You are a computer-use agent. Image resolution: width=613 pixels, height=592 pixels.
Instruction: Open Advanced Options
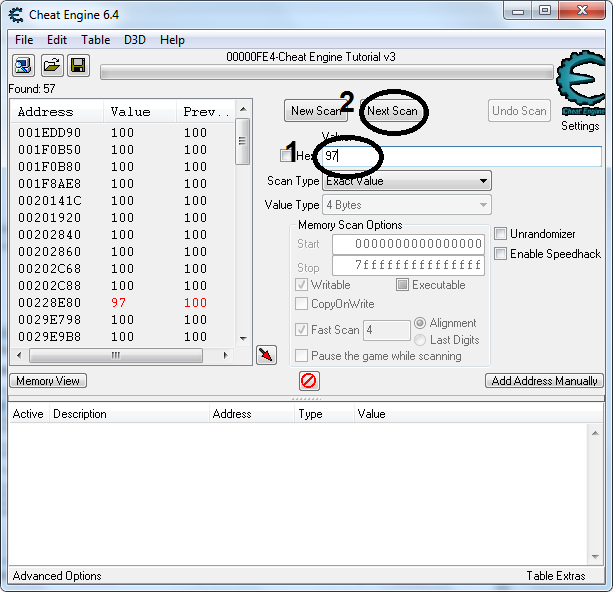(x=57, y=576)
